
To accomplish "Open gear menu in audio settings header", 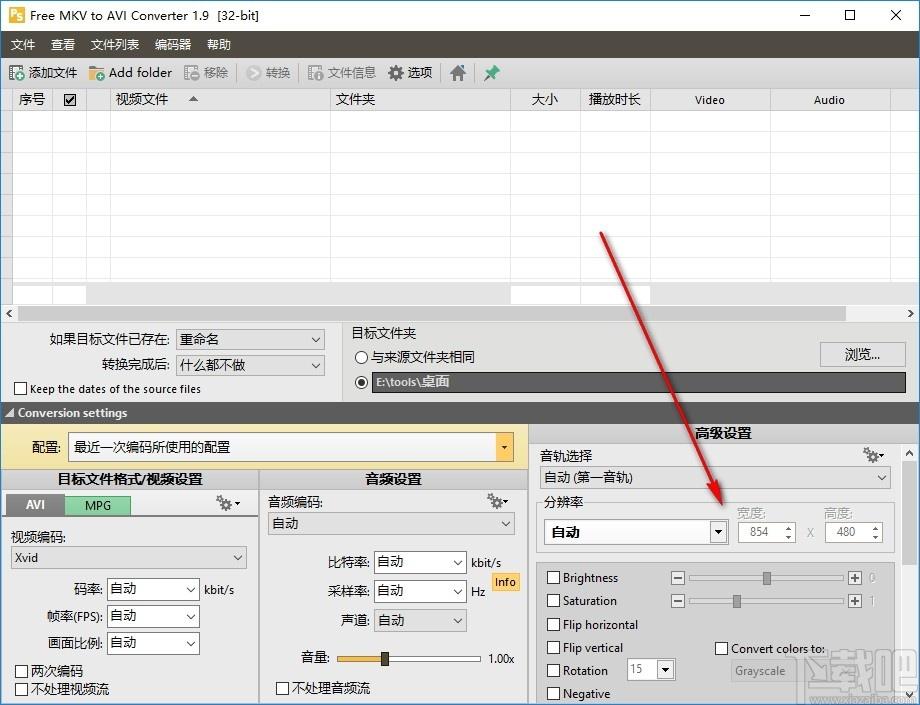I will point(497,501).
